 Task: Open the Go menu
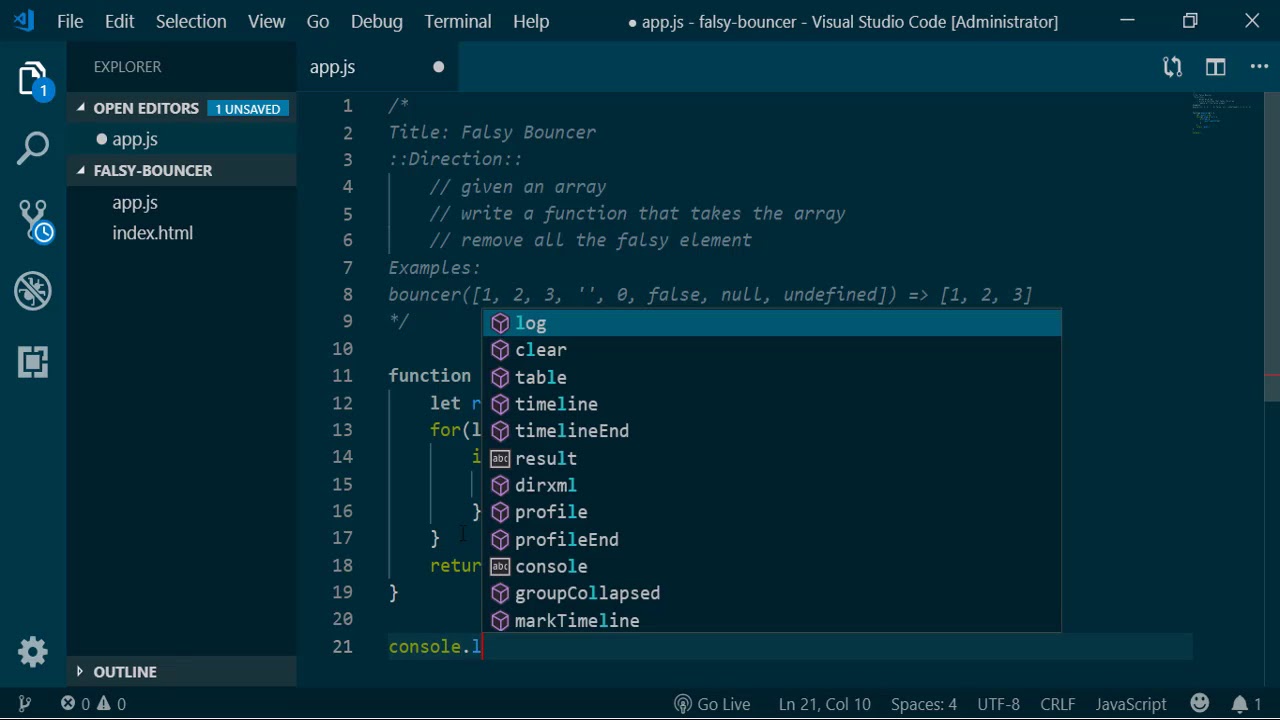318,21
